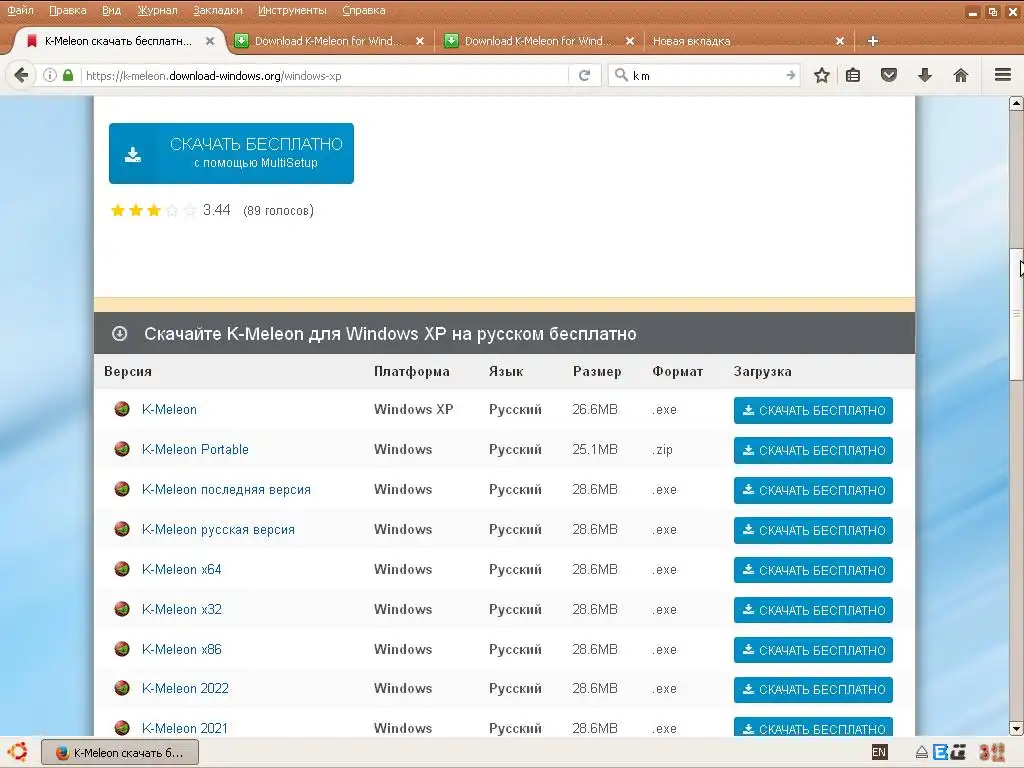The height and width of the screenshot is (768, 1024).
Task: Click the green padlock security icon
Action: point(68,75)
